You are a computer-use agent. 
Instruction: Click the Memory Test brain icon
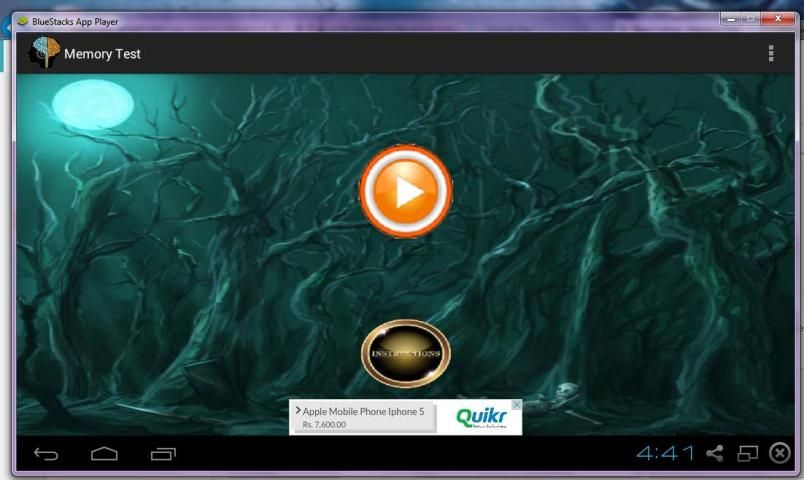coord(44,53)
